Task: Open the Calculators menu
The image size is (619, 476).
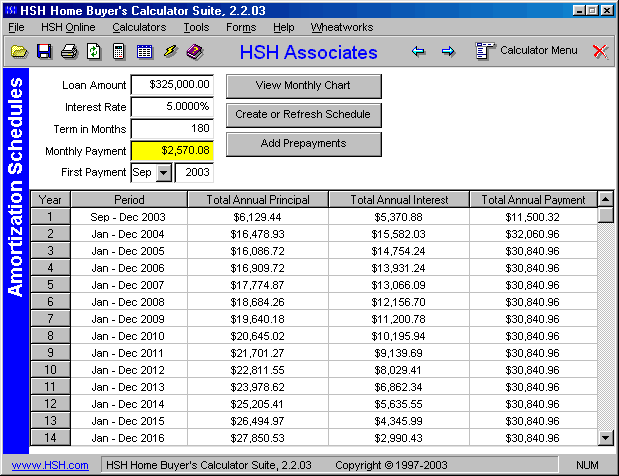Action: [139, 27]
